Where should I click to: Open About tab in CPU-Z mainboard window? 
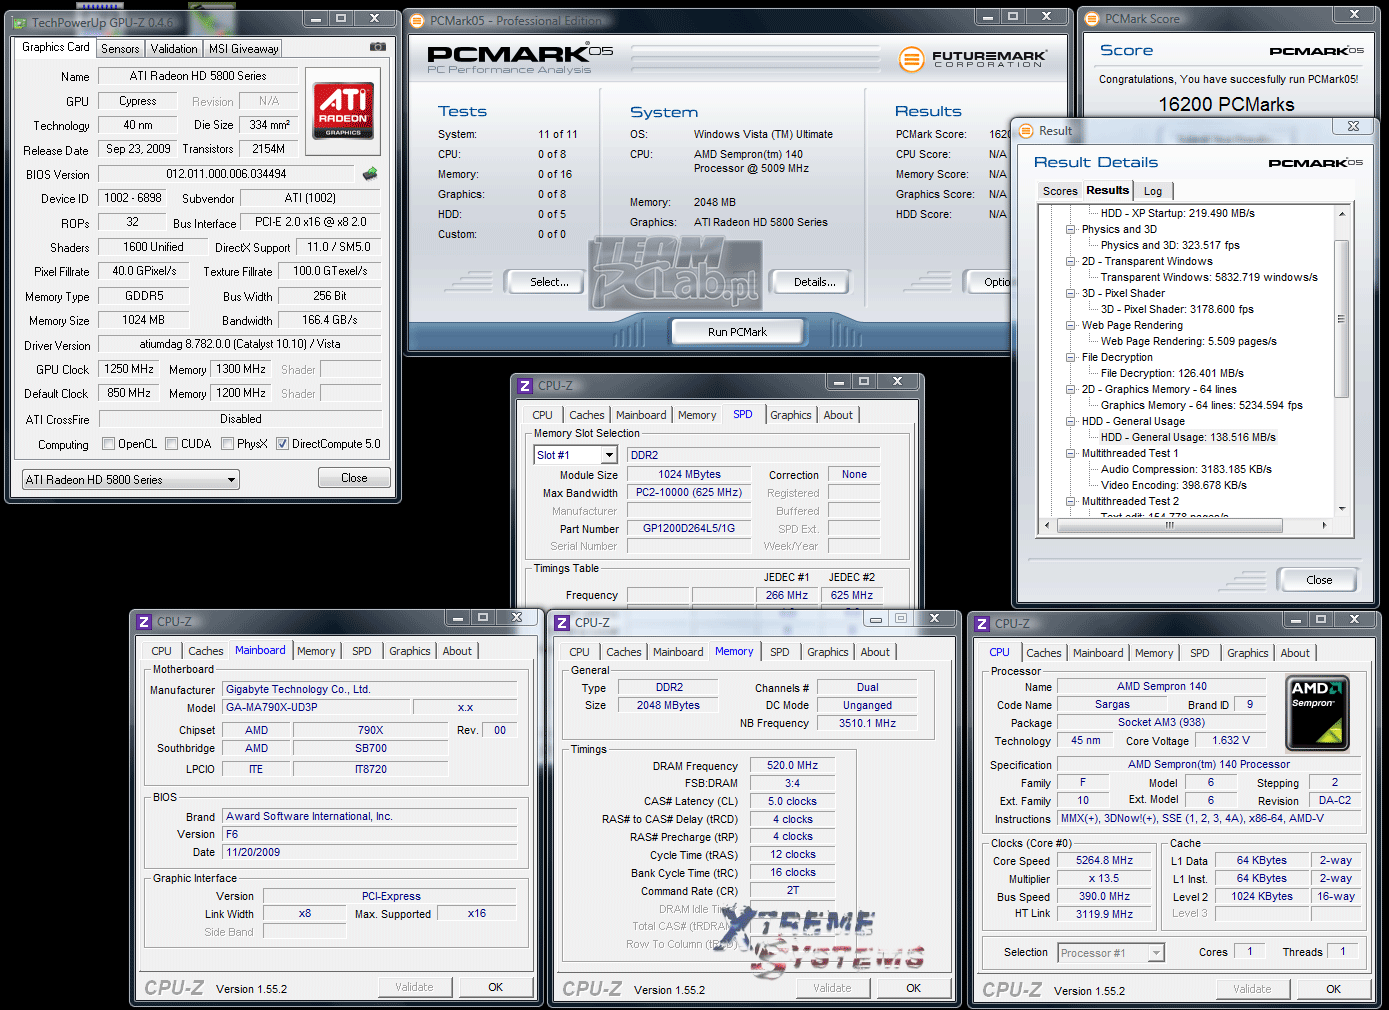point(457,651)
